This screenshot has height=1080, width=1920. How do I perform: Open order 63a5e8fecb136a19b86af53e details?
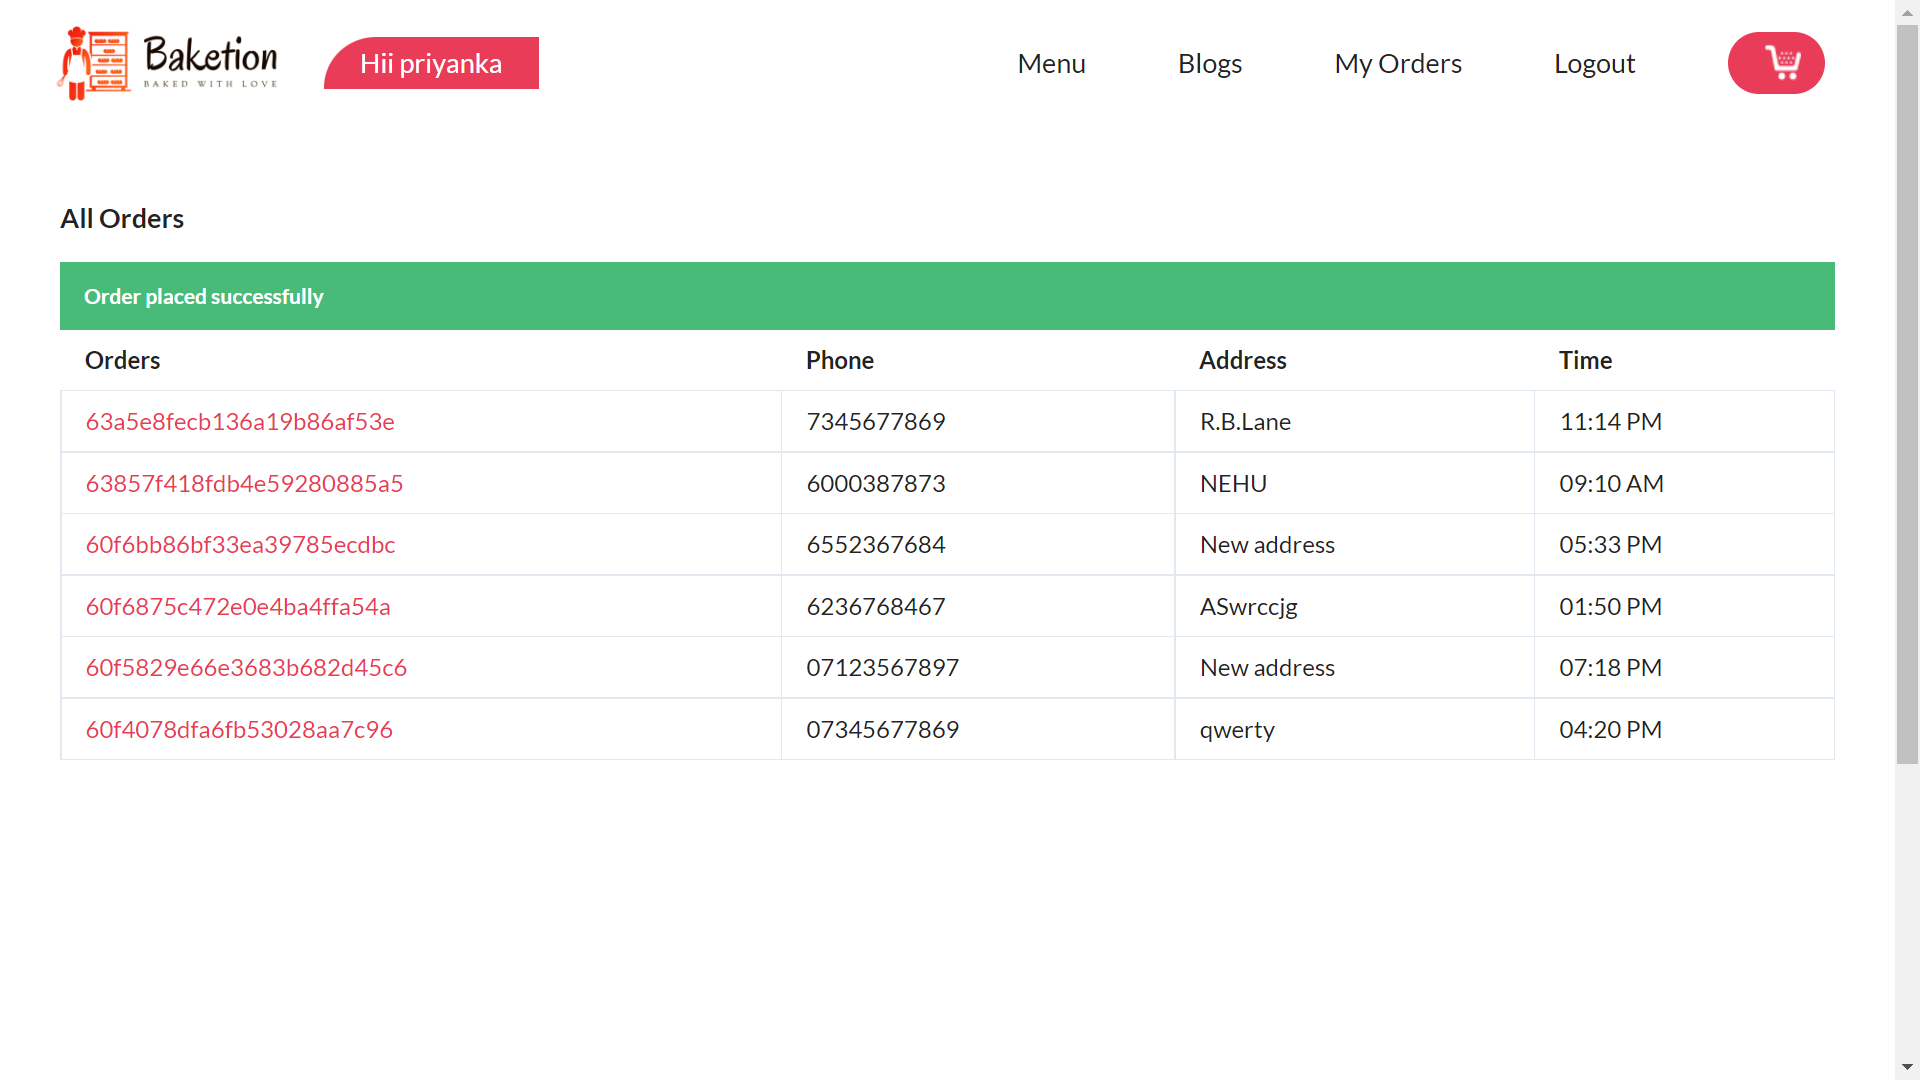(239, 421)
